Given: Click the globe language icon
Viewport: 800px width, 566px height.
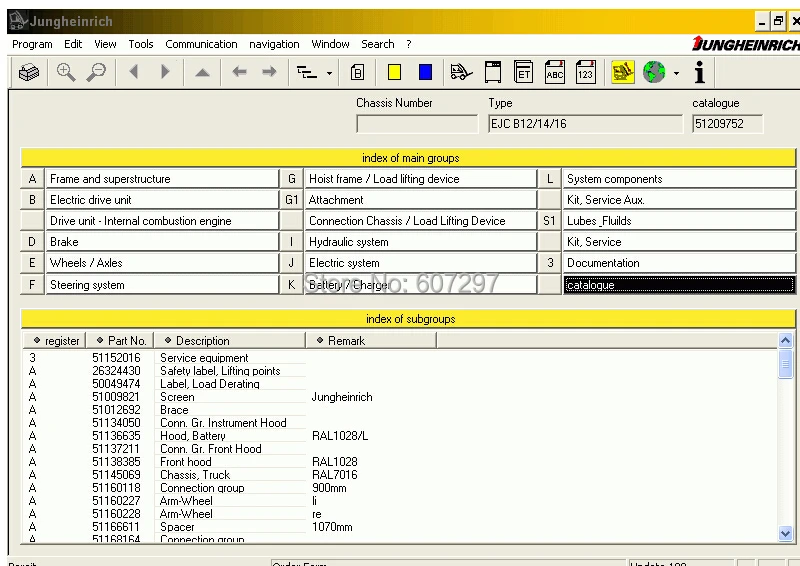Looking at the screenshot, I should 654,72.
